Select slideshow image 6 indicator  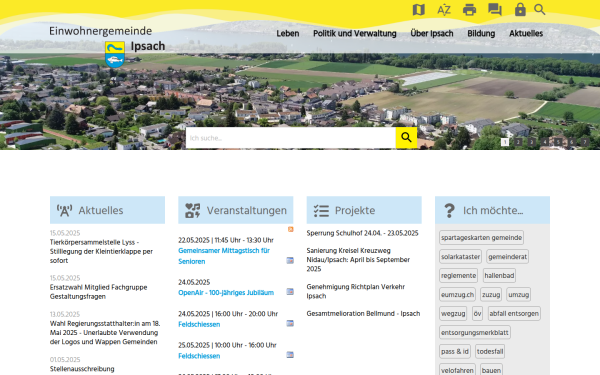pos(572,142)
